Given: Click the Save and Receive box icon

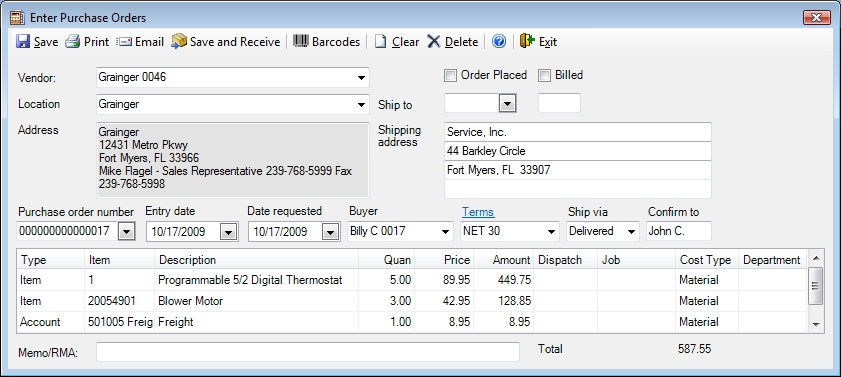Looking at the screenshot, I should 179,41.
